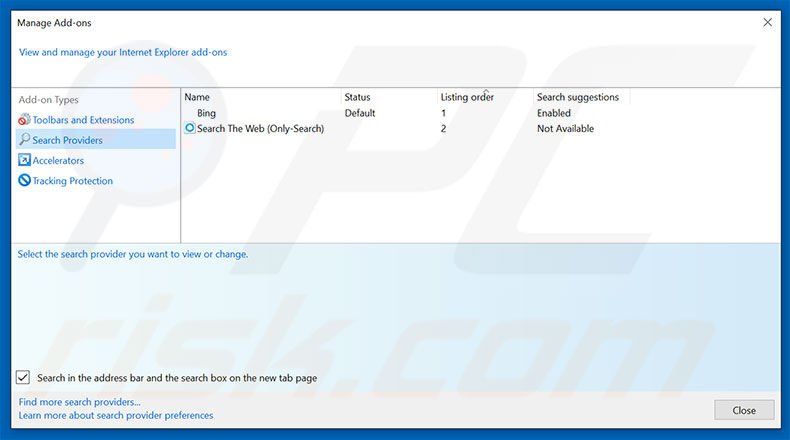Screen dimensions: 790x440
Task: Sort list by Name column header
Action: [x=196, y=97]
